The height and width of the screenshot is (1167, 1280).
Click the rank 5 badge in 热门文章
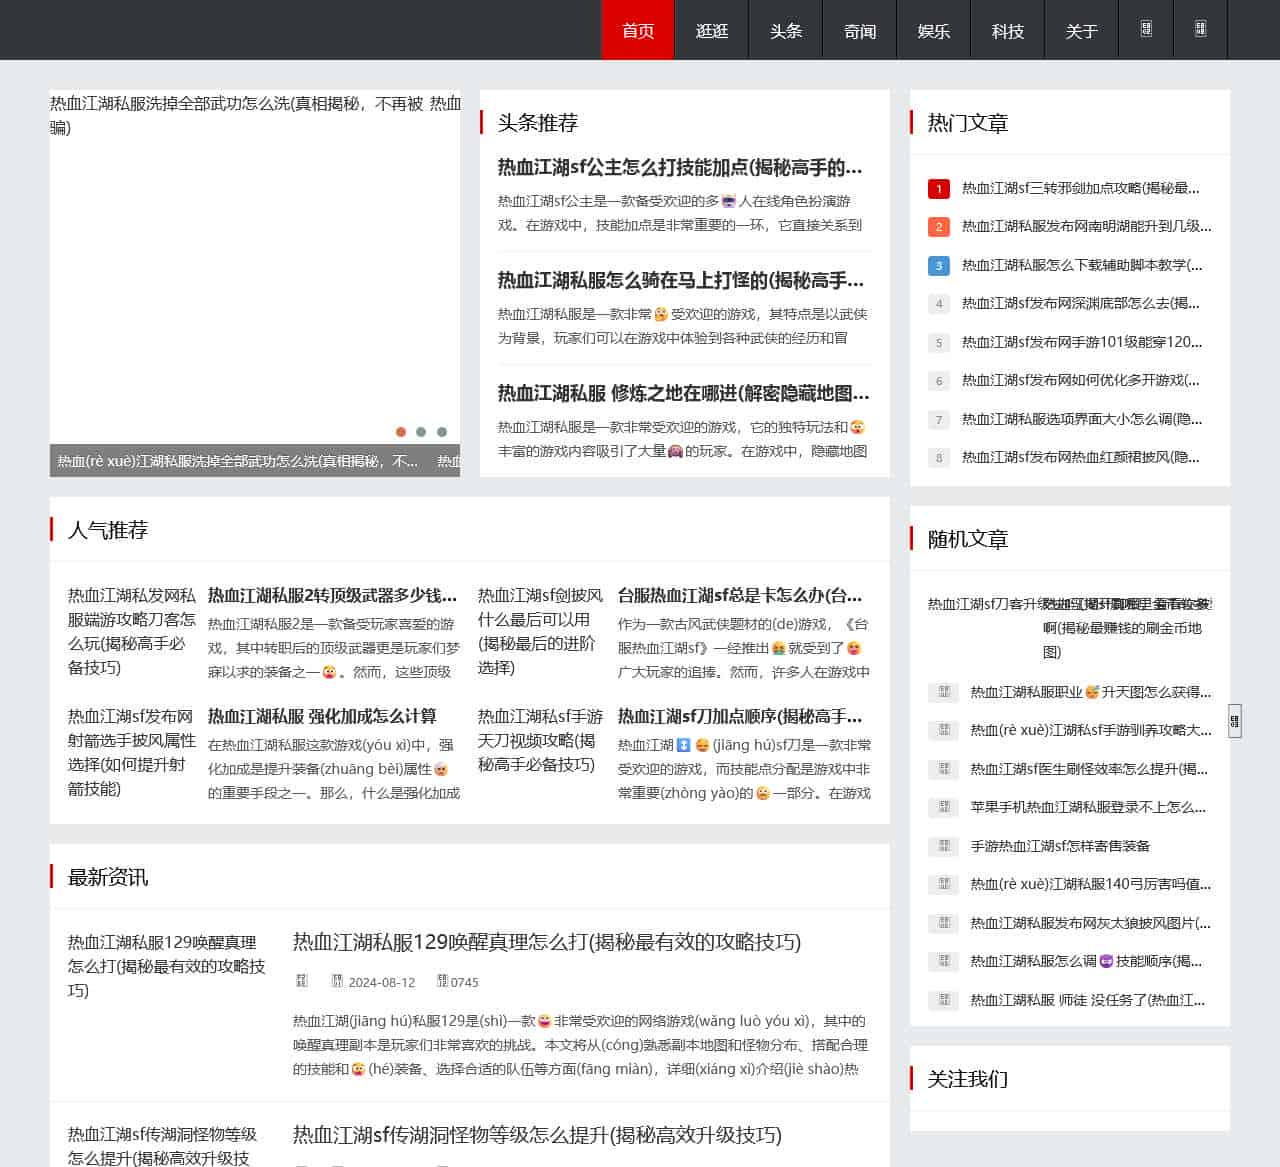(x=938, y=343)
